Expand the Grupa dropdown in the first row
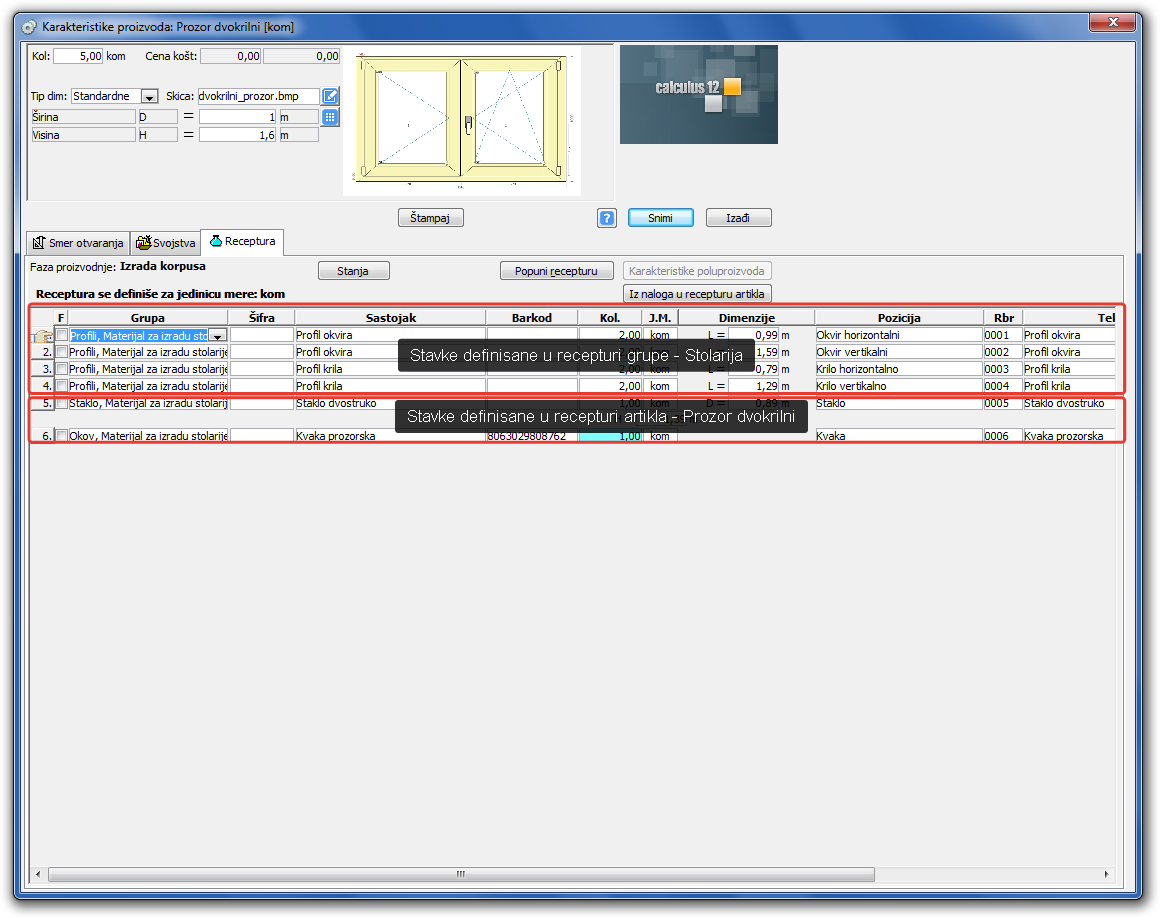Screen dimensions: 1161x919 click(x=217, y=336)
